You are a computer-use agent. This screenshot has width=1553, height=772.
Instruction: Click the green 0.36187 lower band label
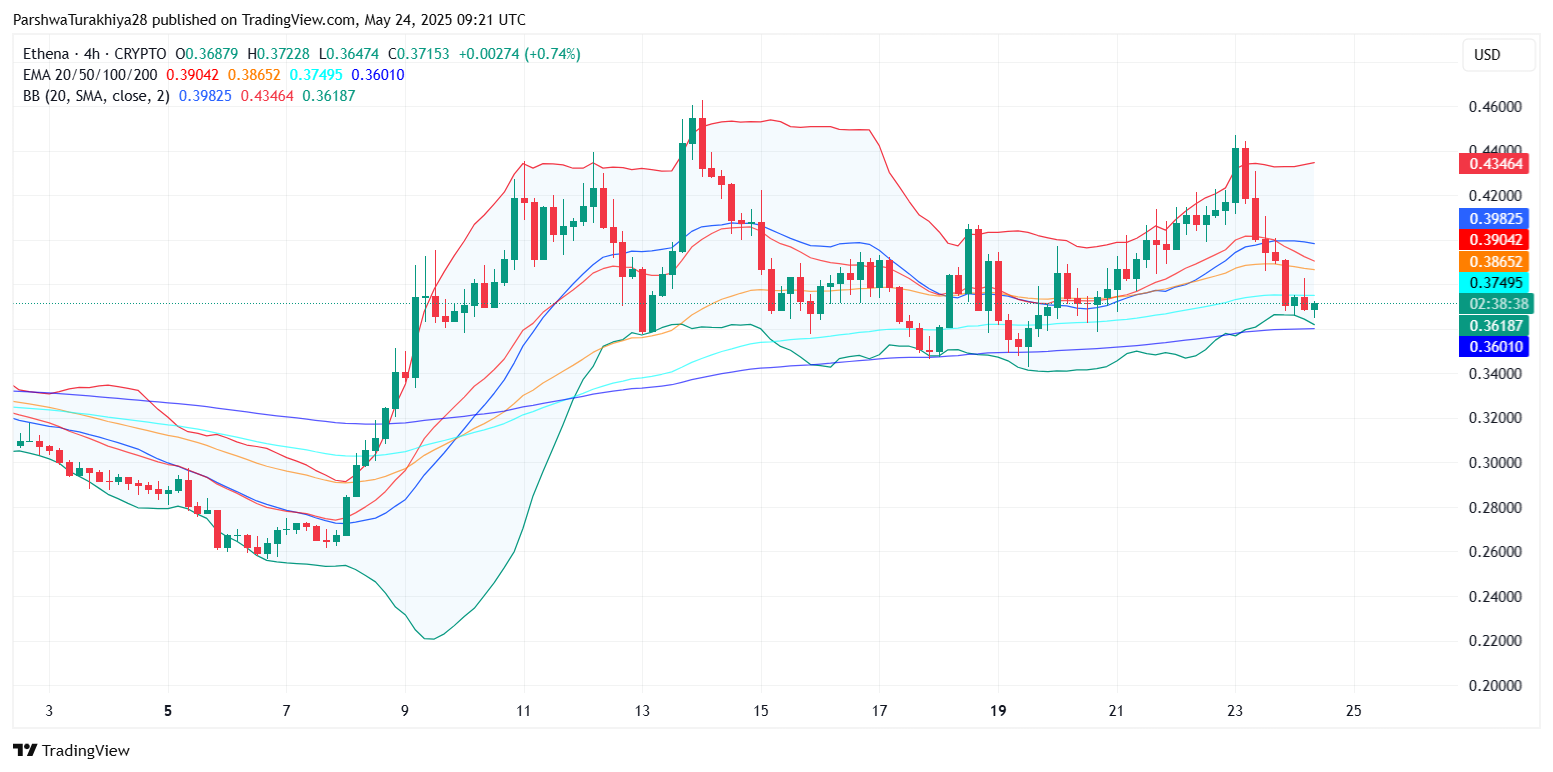point(1497,325)
